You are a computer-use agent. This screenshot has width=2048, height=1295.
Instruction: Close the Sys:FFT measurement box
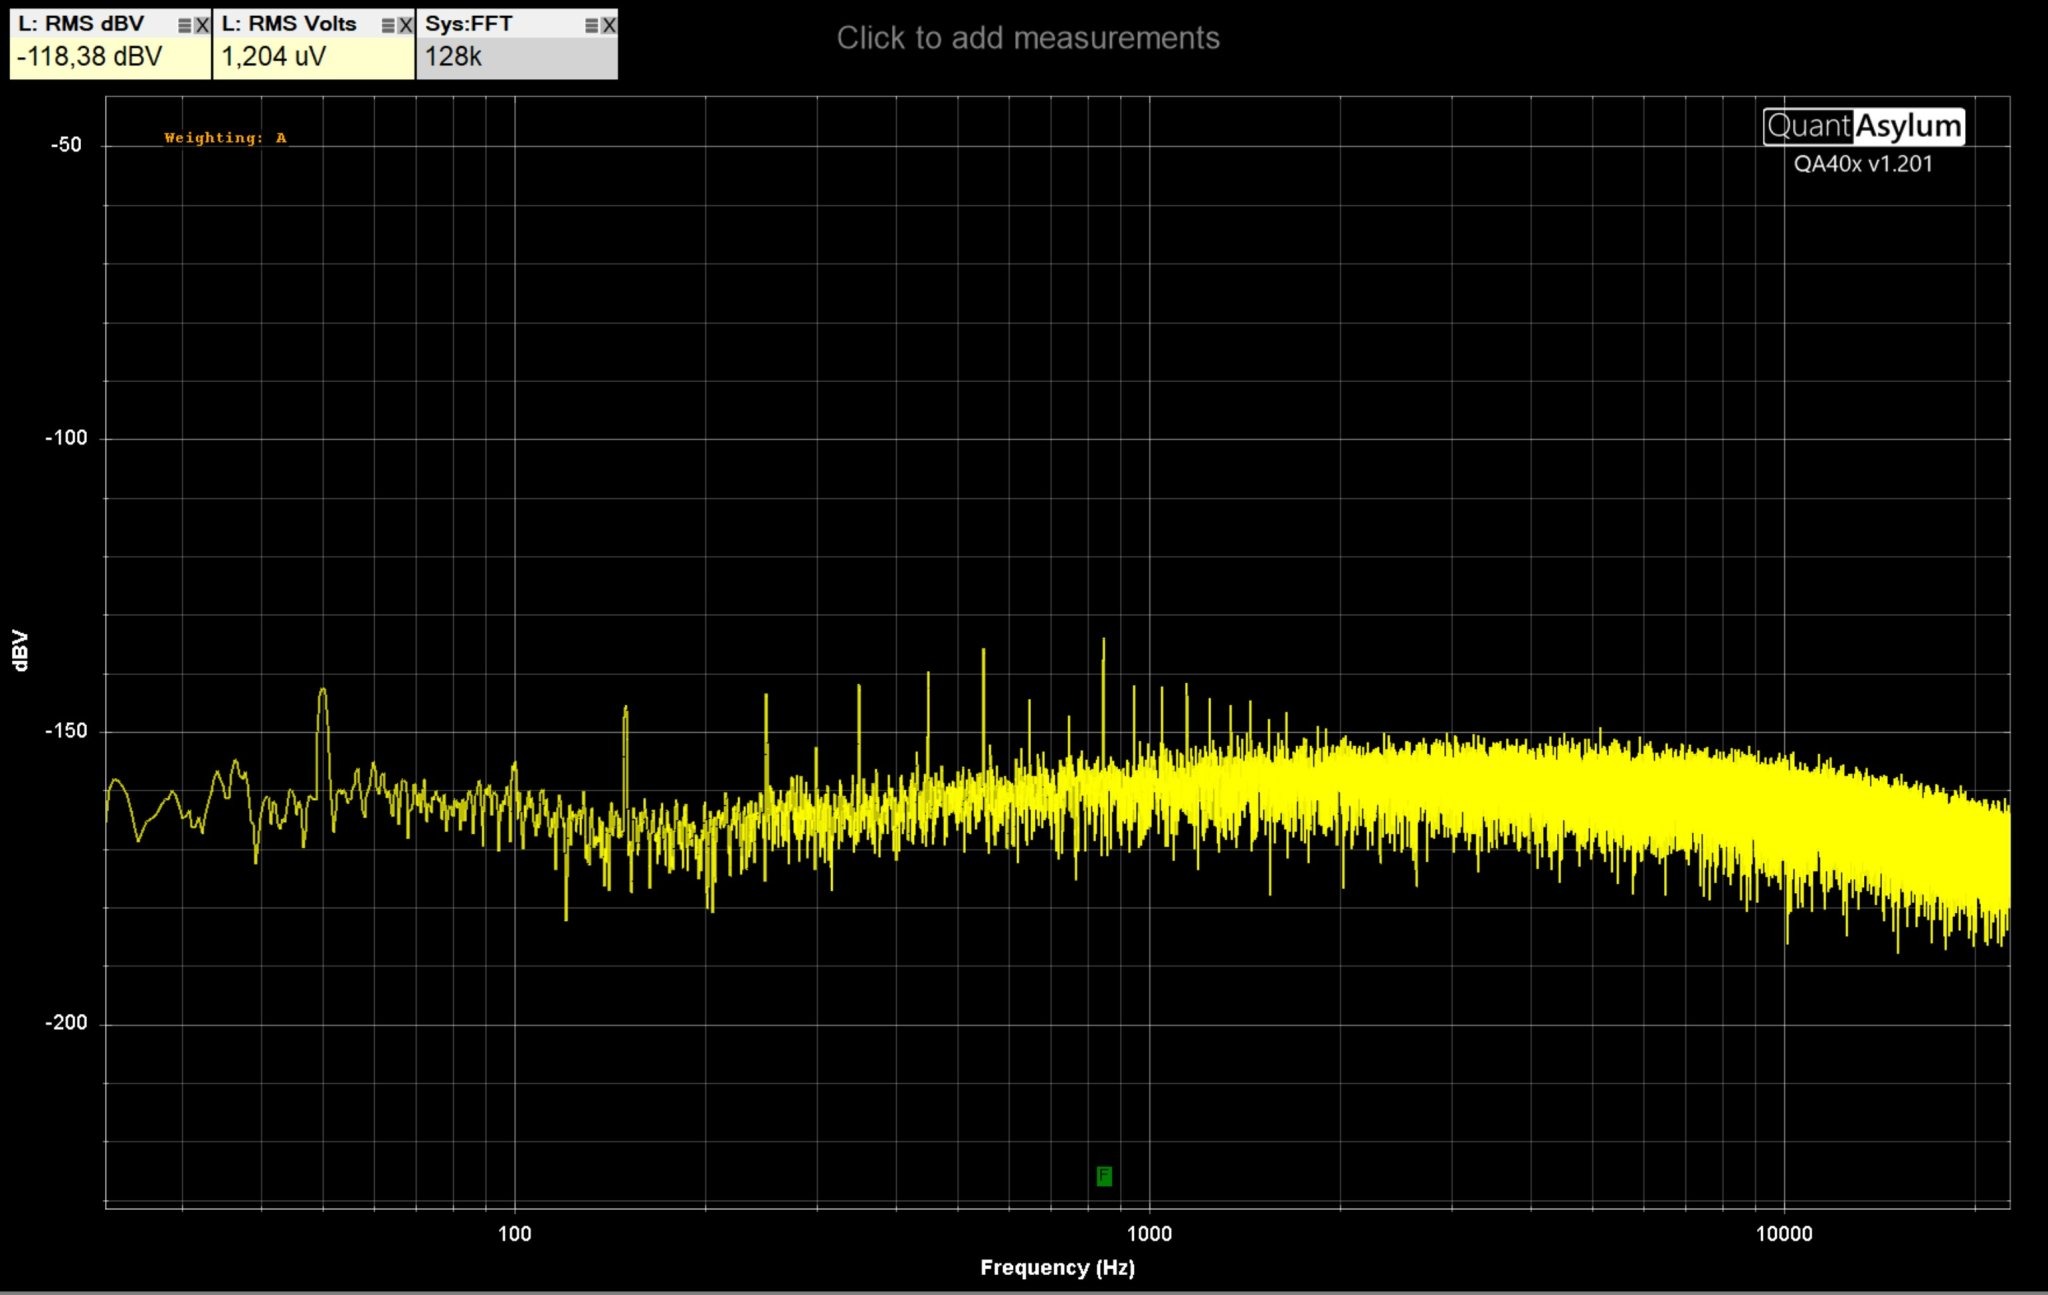click(609, 26)
